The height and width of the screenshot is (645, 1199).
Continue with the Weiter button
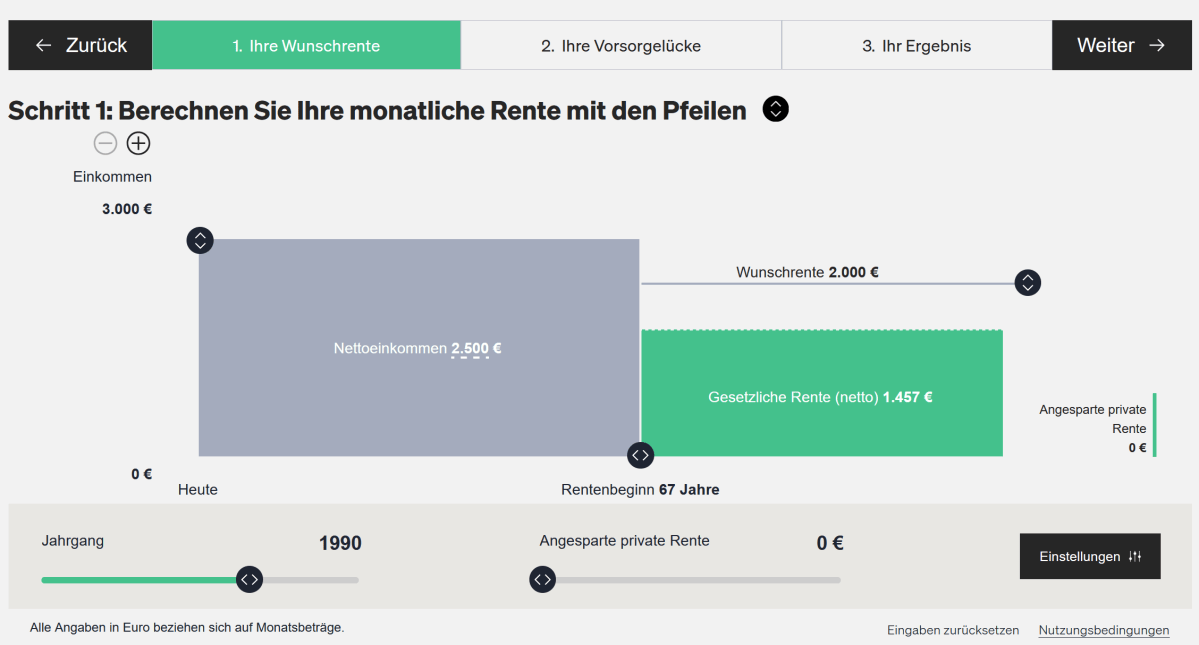pos(1121,45)
